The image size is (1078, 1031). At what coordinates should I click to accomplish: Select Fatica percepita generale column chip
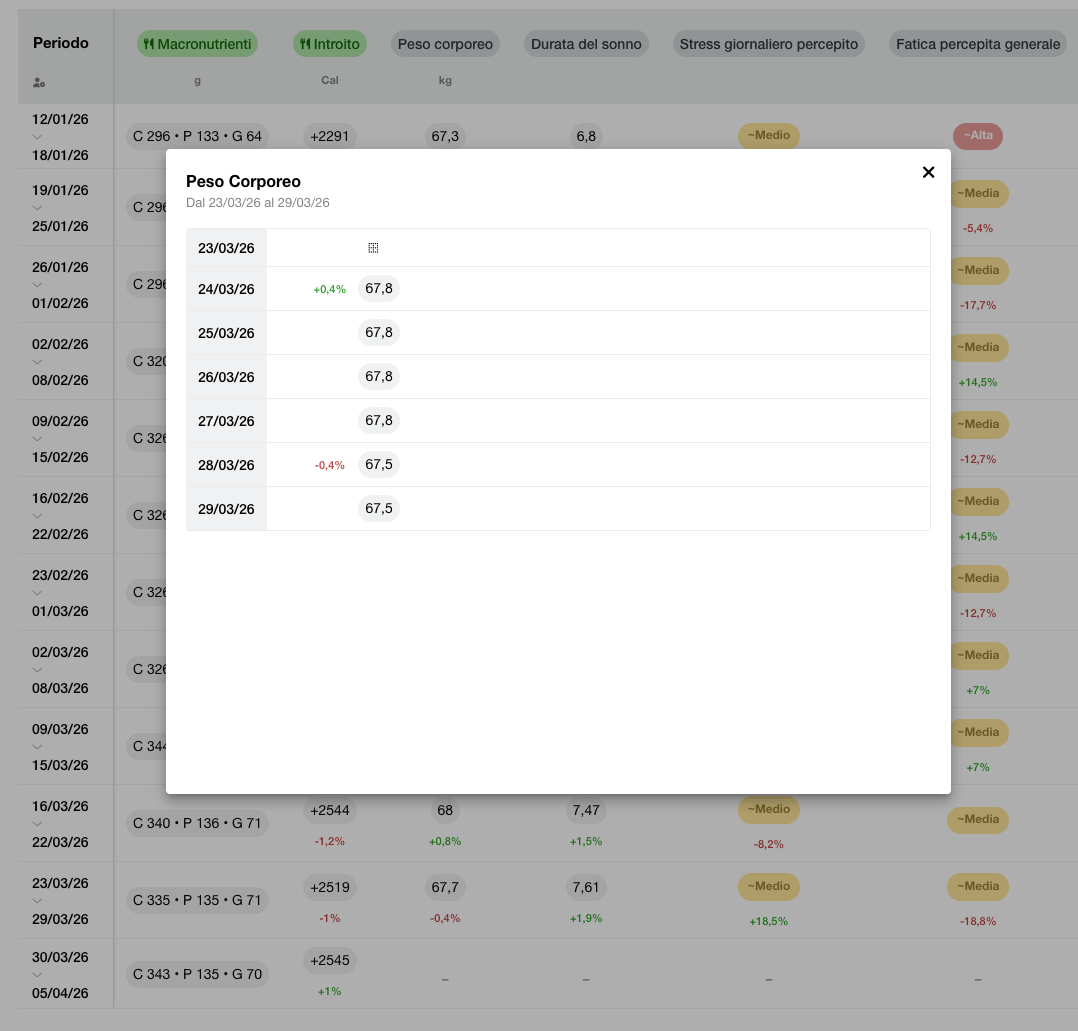(x=978, y=44)
